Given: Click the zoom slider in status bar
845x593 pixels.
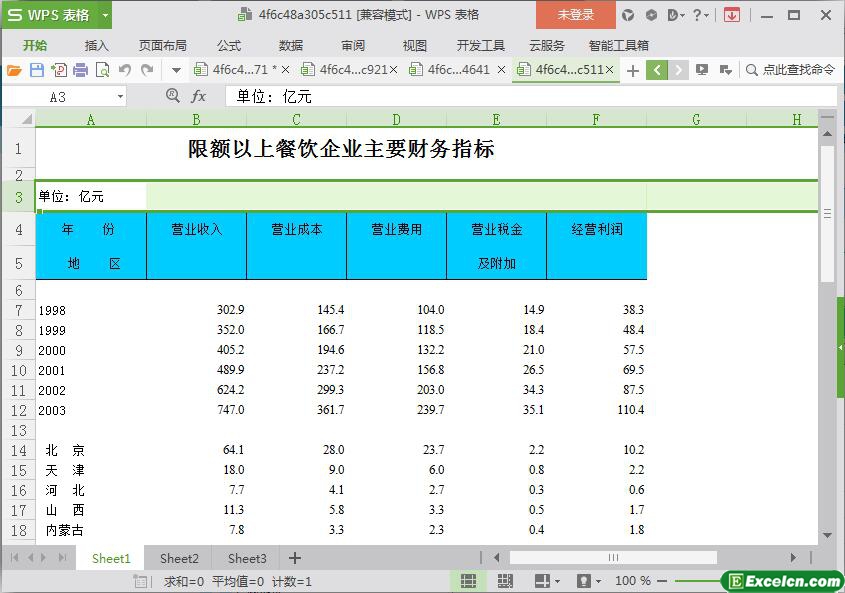Looking at the screenshot, I should pos(700,581).
